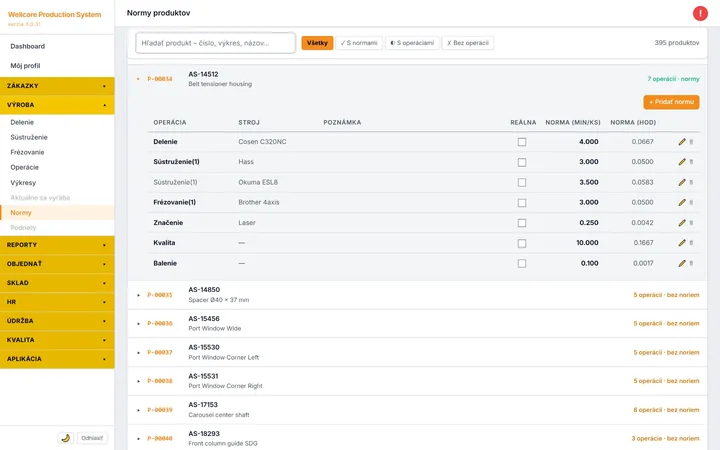Click the Pridať normu button
The width and height of the screenshot is (720, 450).
tap(671, 102)
